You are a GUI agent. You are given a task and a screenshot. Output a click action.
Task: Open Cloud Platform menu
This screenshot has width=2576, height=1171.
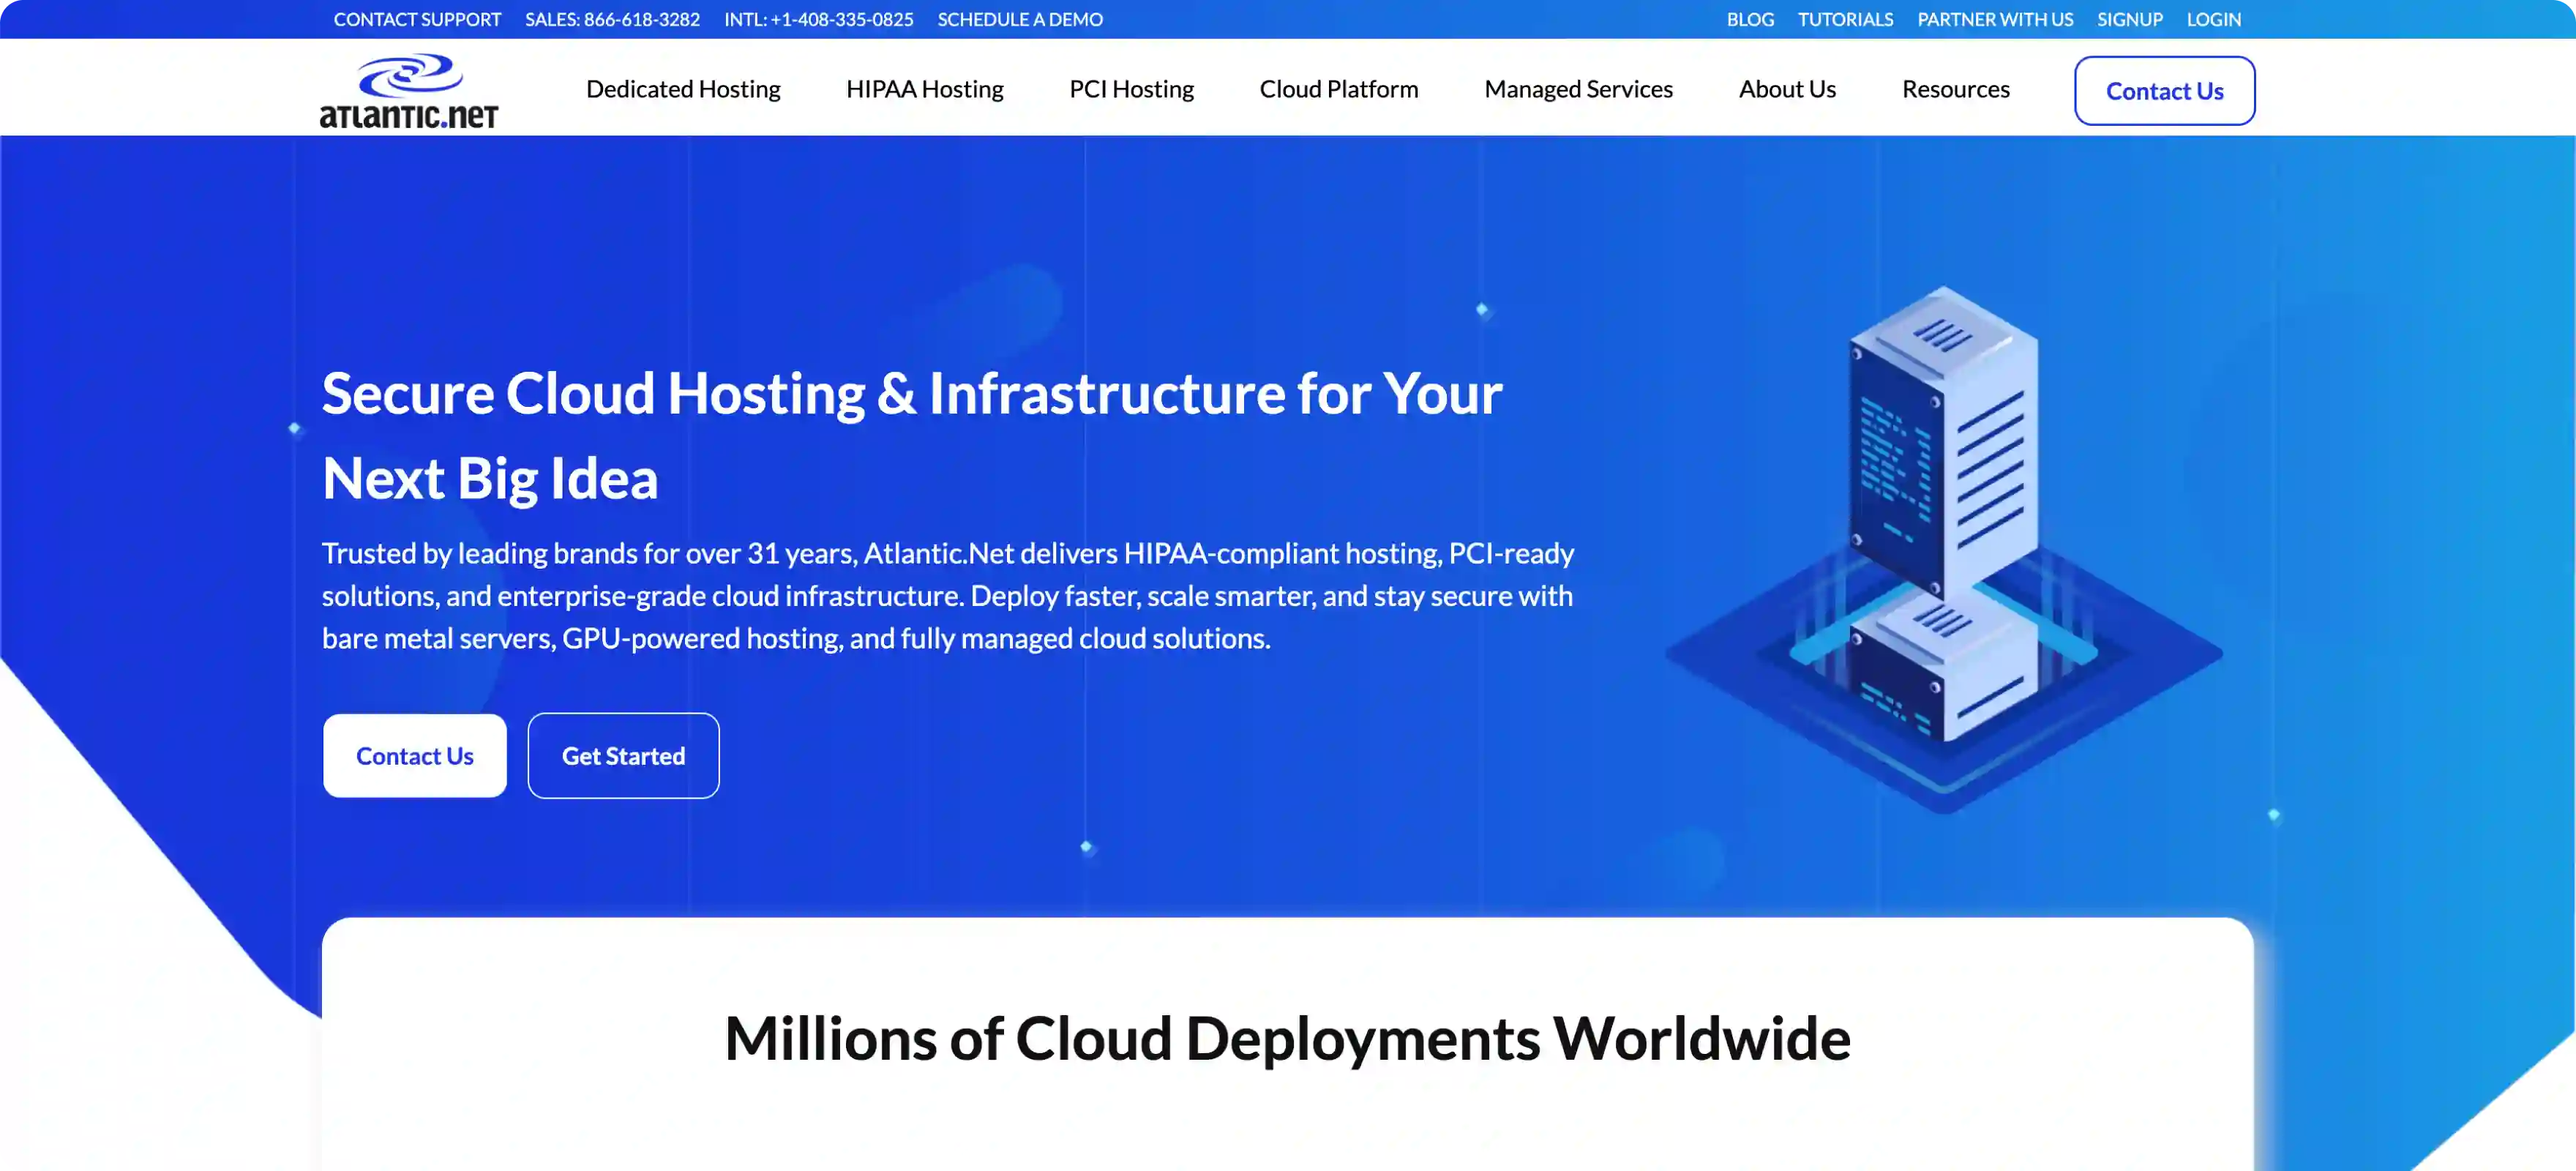click(x=1338, y=89)
